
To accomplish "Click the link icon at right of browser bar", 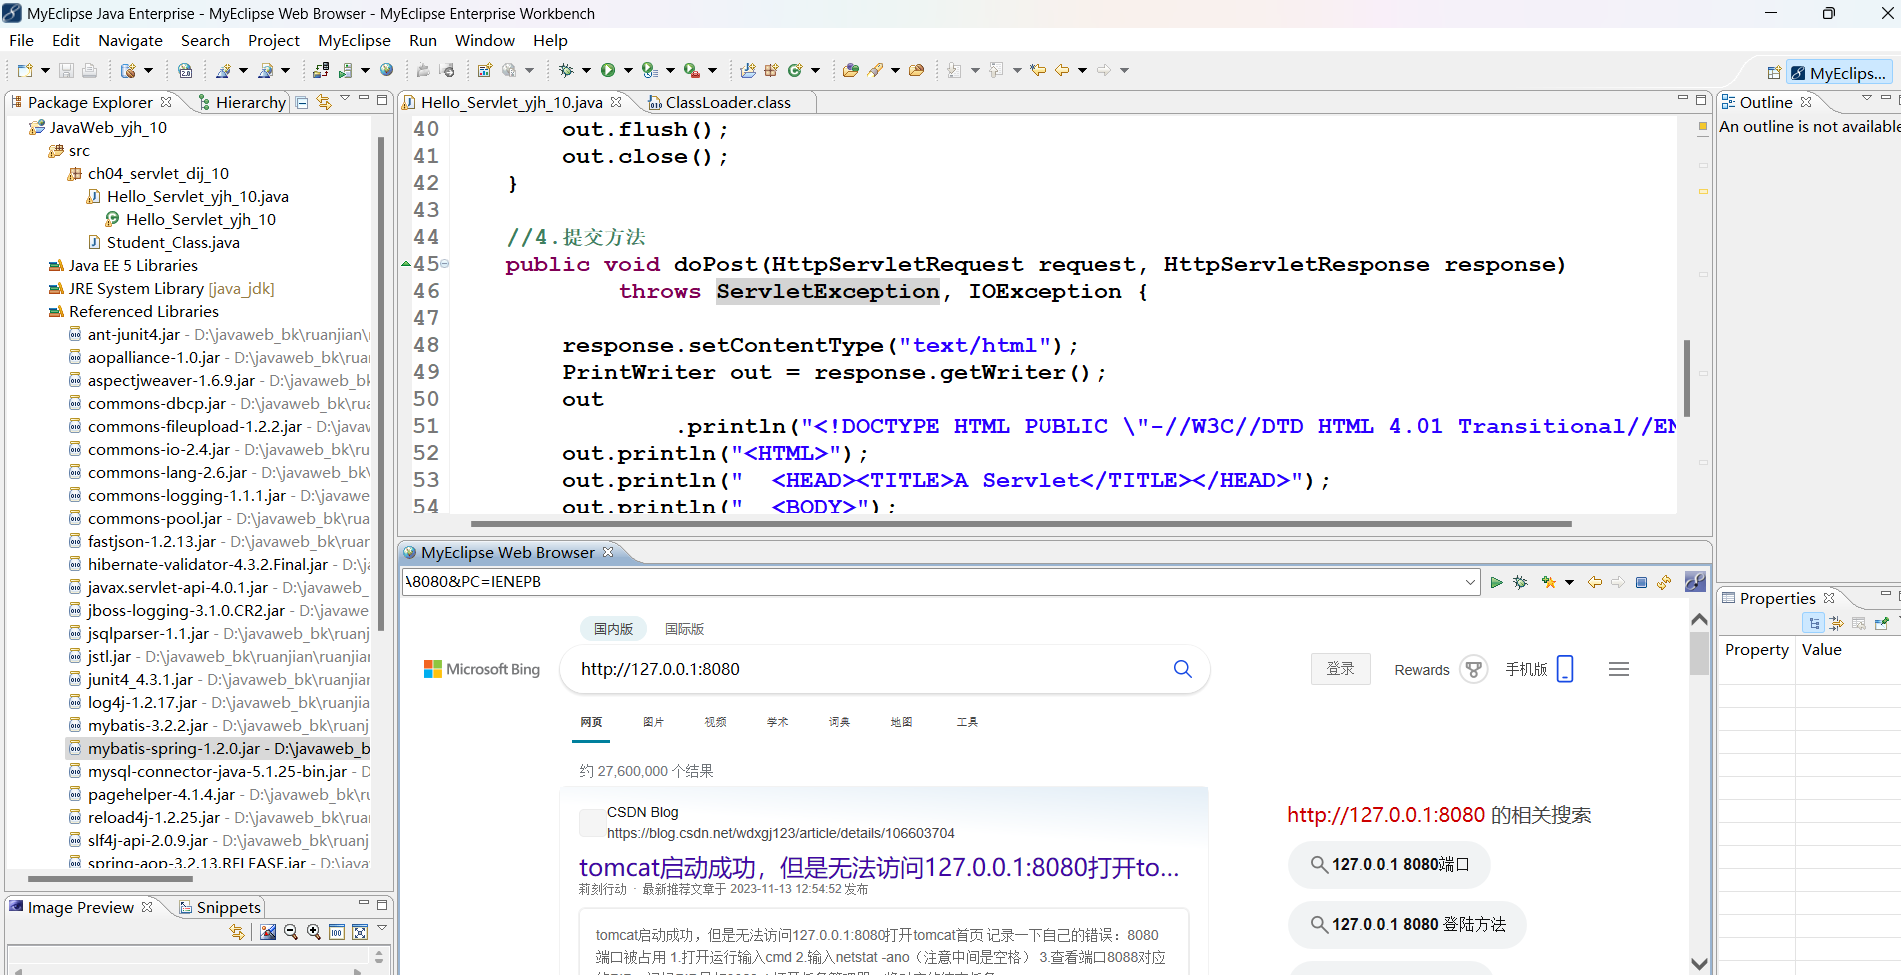I will tap(1695, 582).
